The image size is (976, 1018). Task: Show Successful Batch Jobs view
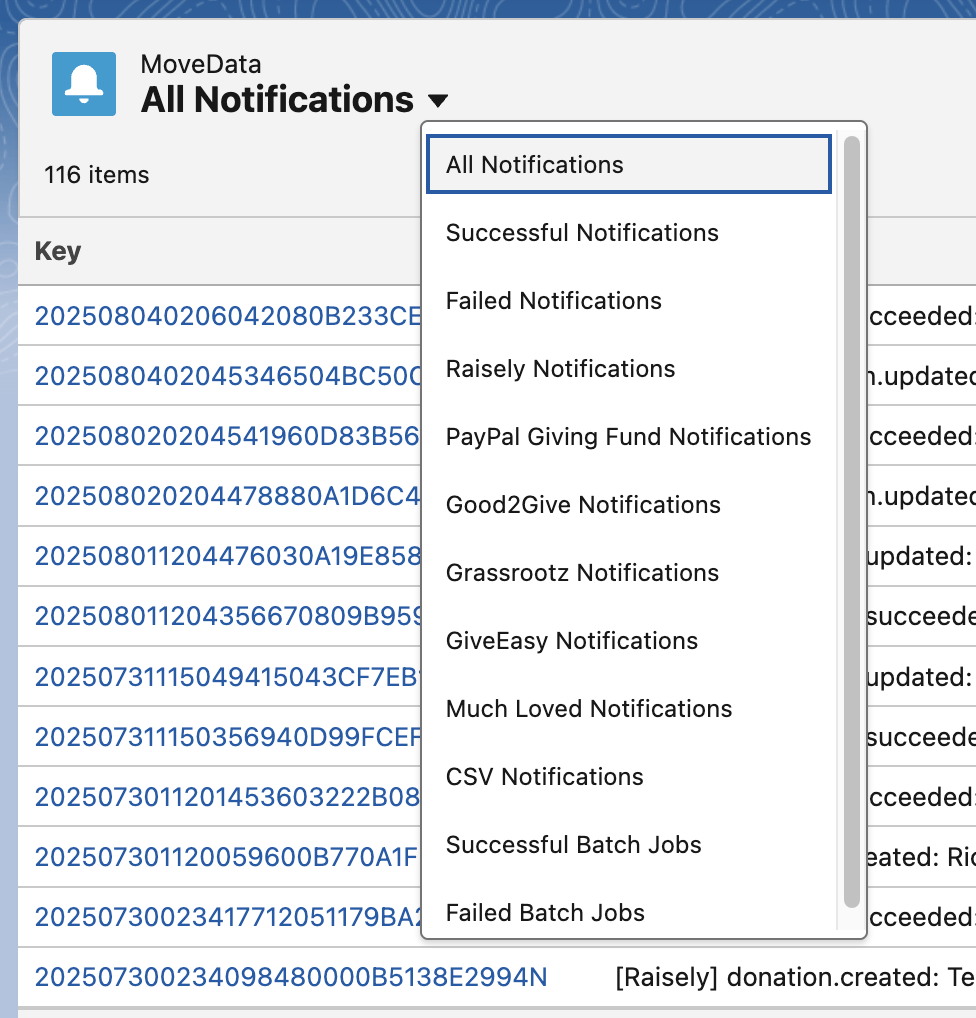tap(574, 845)
